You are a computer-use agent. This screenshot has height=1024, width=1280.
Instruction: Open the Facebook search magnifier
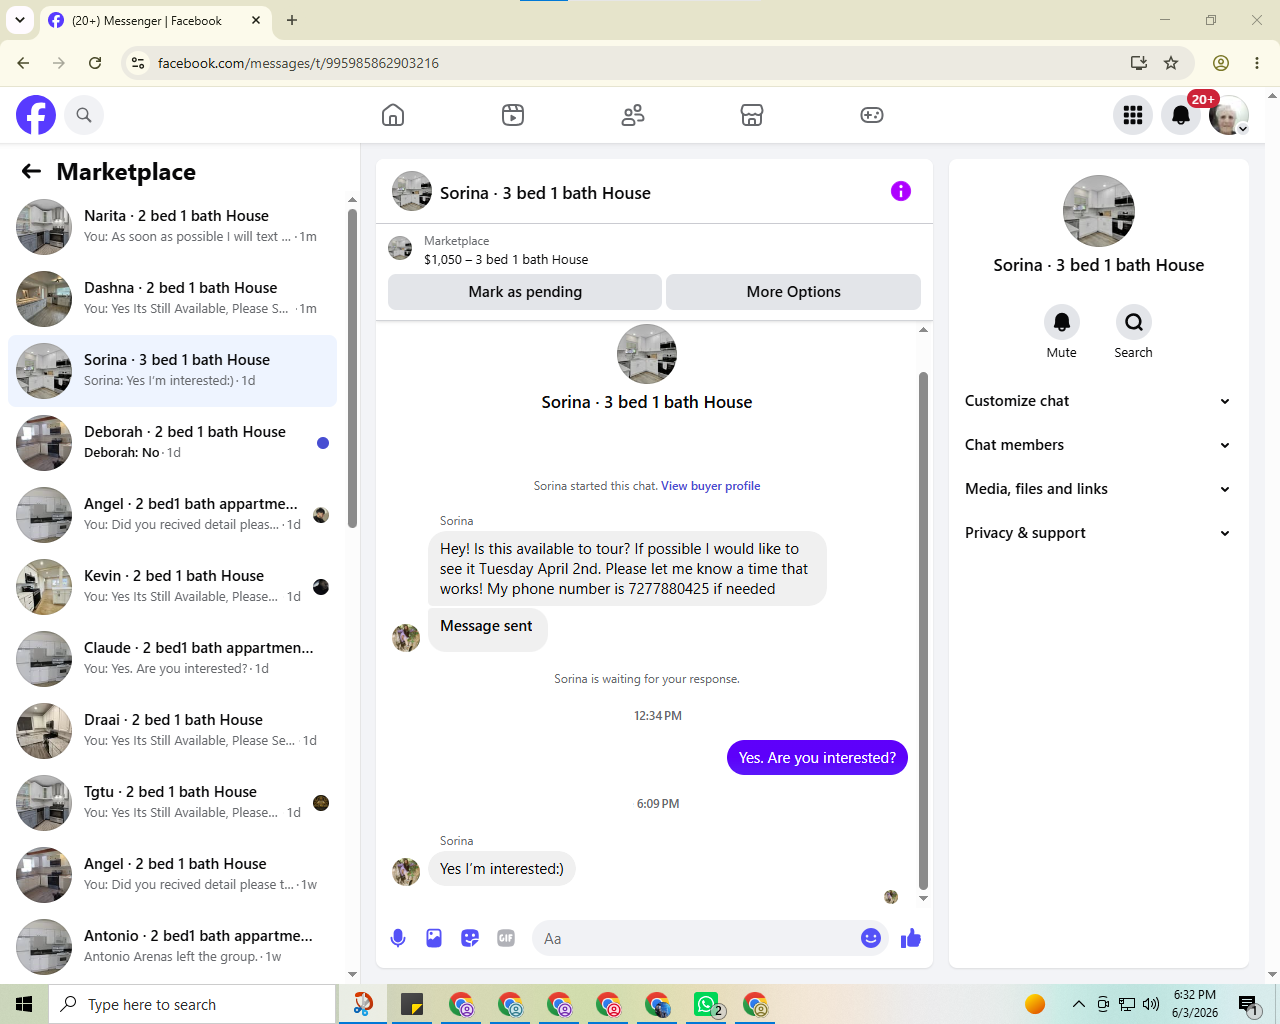point(84,115)
